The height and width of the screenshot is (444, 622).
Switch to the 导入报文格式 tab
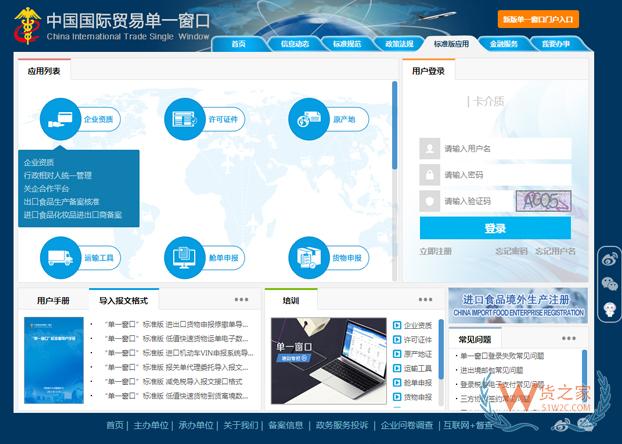point(123,300)
